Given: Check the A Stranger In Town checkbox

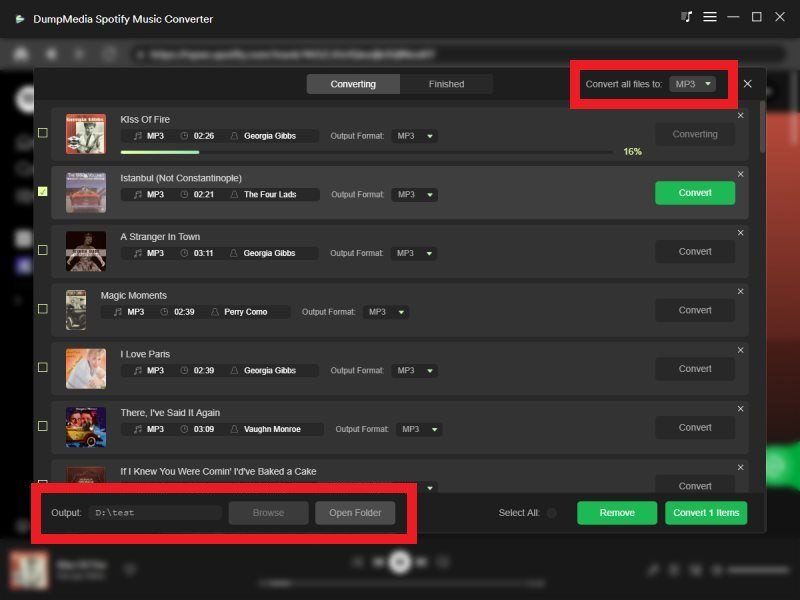Looking at the screenshot, I should point(43,250).
